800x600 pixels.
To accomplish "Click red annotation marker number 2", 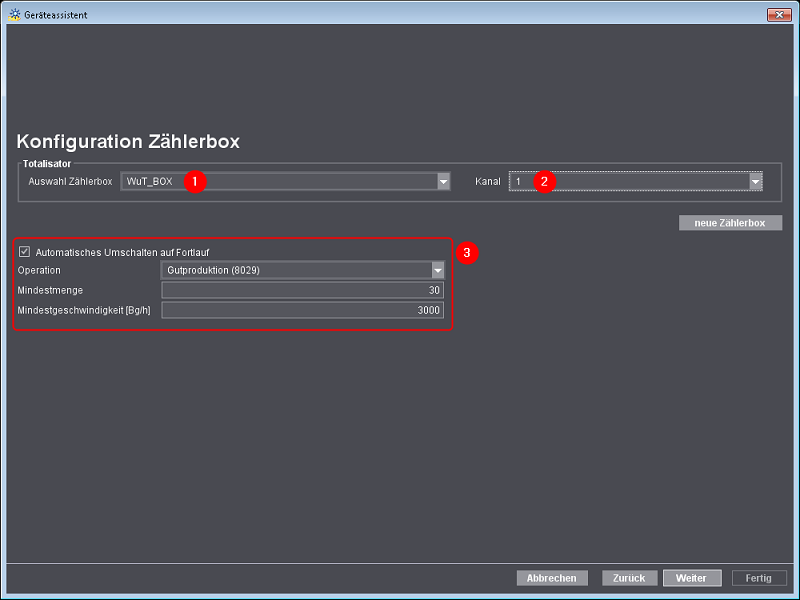I will coord(544,181).
